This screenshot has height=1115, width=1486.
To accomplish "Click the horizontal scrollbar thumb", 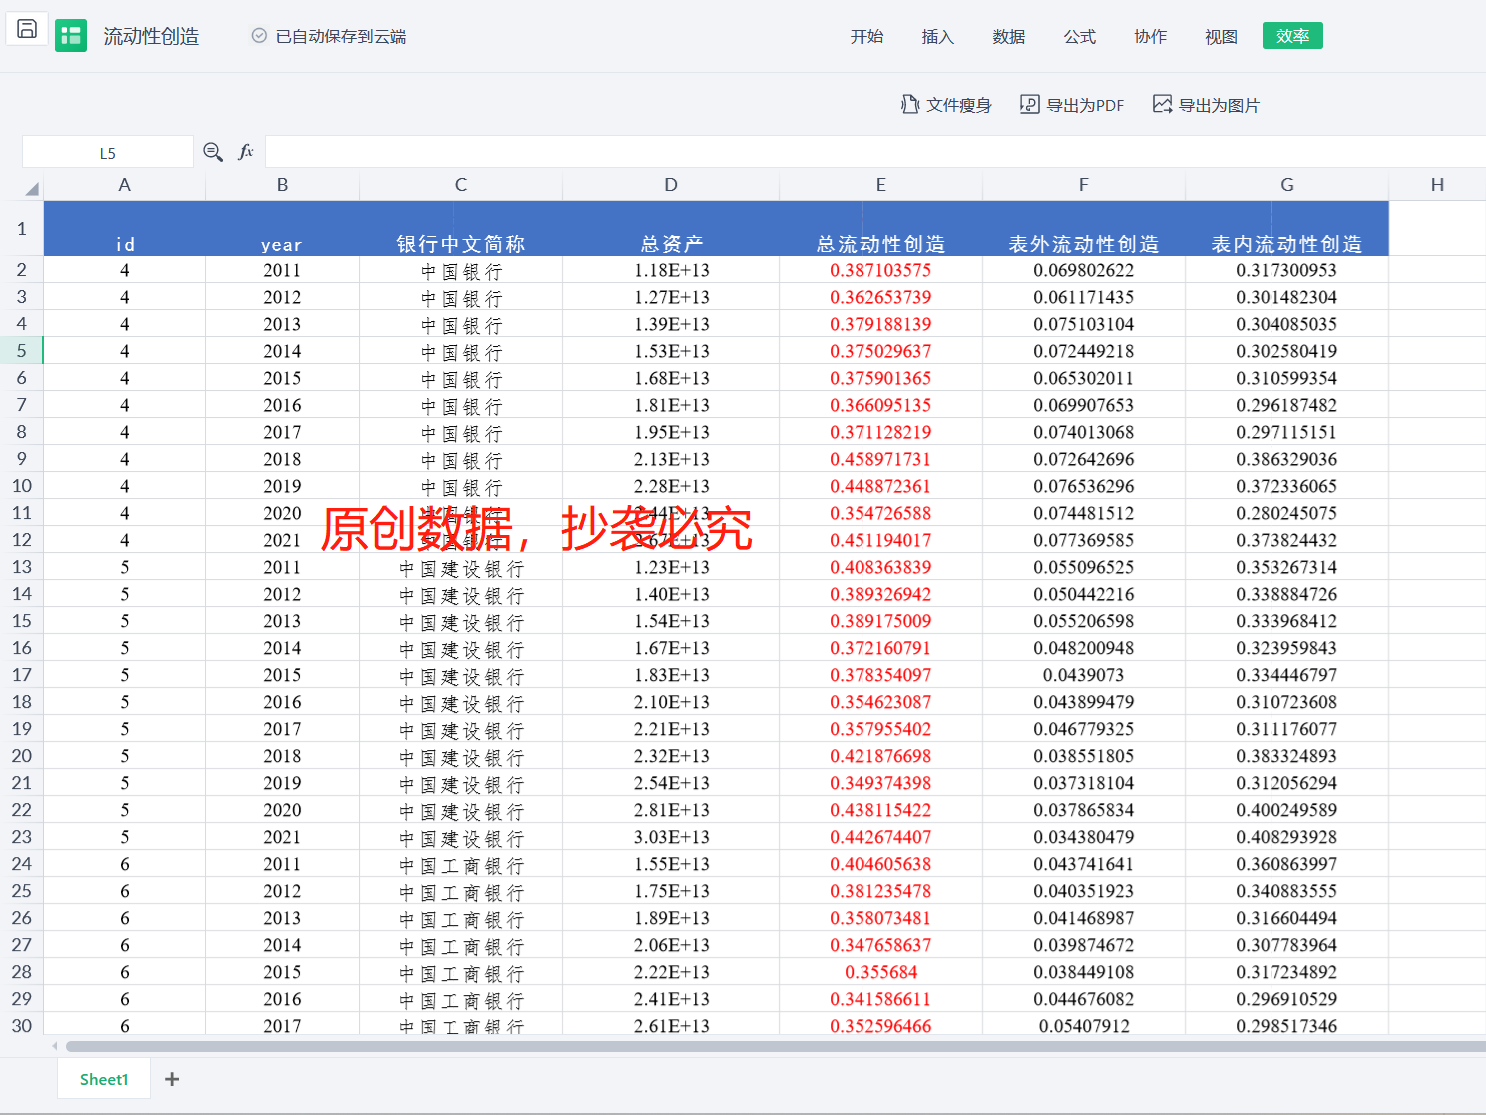I will pos(776,1046).
